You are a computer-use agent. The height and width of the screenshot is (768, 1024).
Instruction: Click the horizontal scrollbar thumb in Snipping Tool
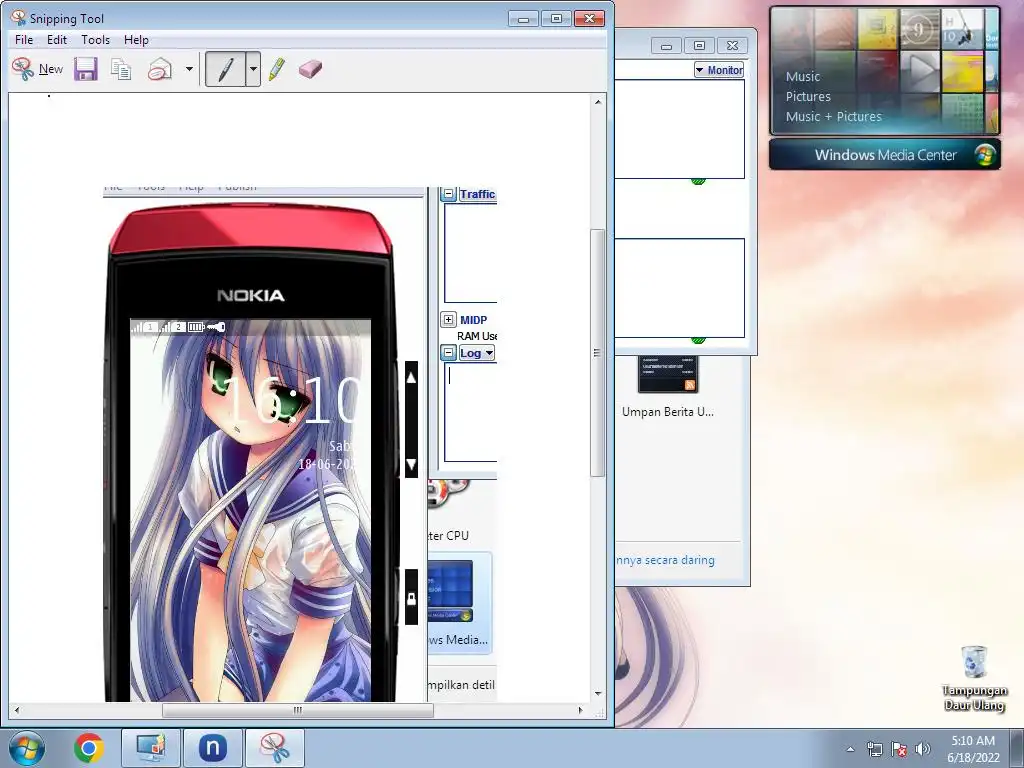click(298, 710)
